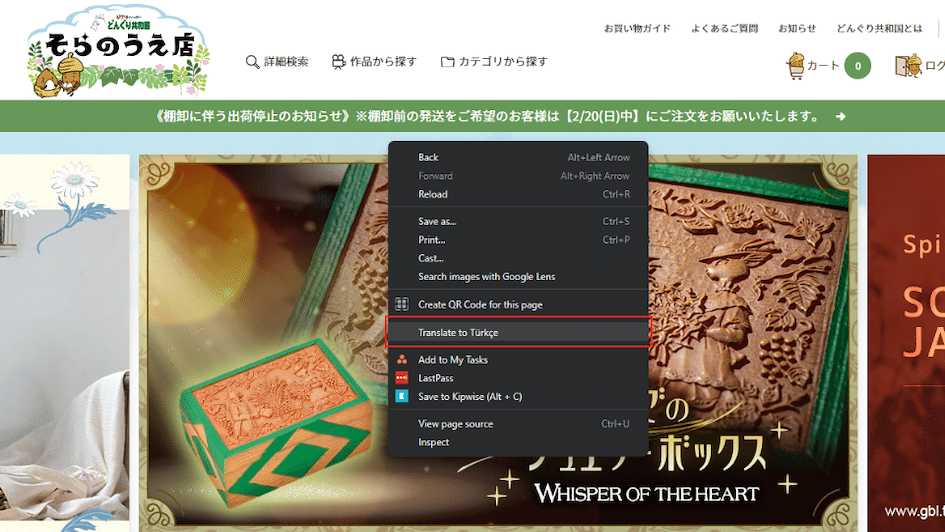Choose Cast... in the context menu
Screen dimensions: 945x532
coord(518,258)
